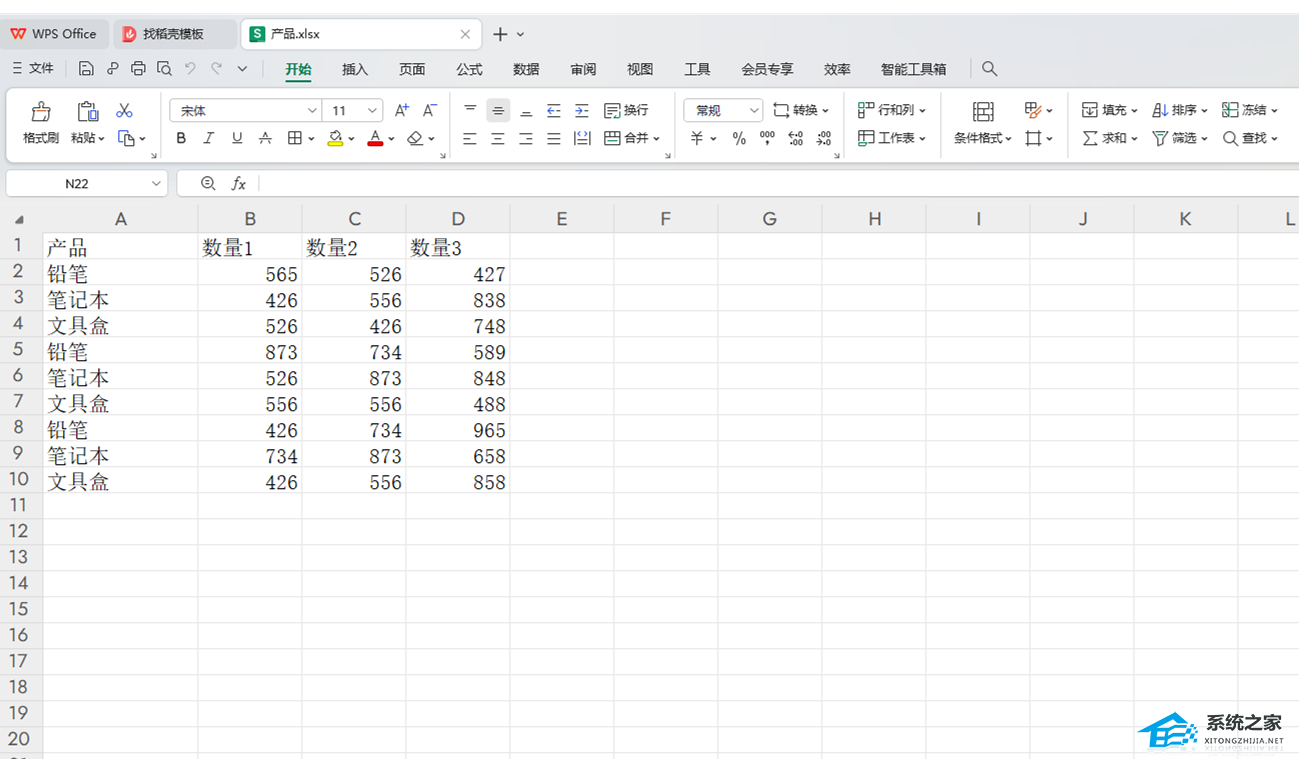Switch to 插入 Insert tab

(x=355, y=69)
